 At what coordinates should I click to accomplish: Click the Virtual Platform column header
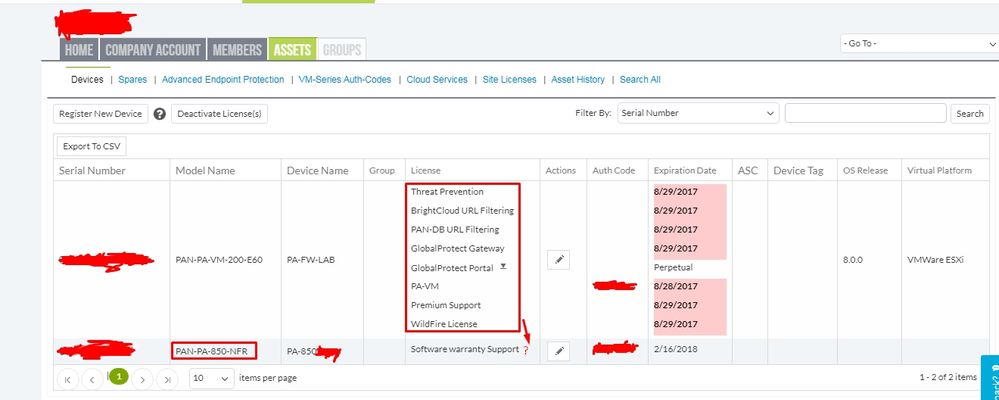click(x=939, y=170)
